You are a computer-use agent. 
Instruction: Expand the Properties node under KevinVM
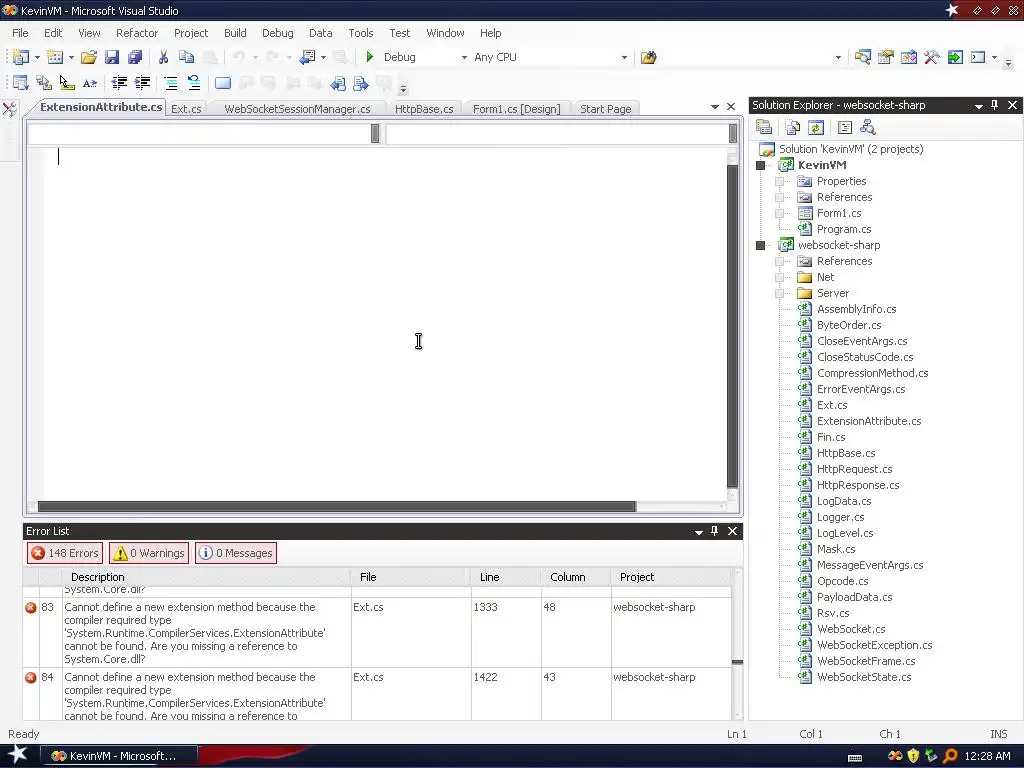(779, 182)
